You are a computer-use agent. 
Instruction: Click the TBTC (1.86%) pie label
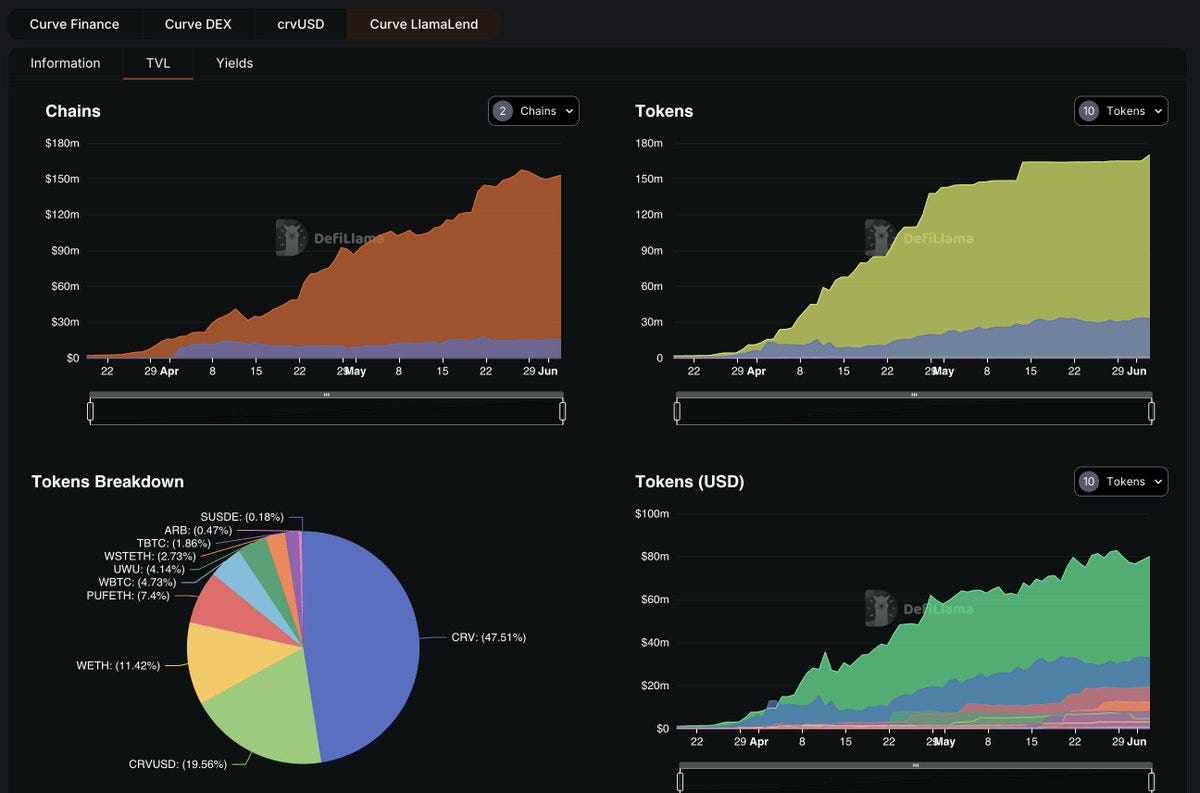point(174,543)
